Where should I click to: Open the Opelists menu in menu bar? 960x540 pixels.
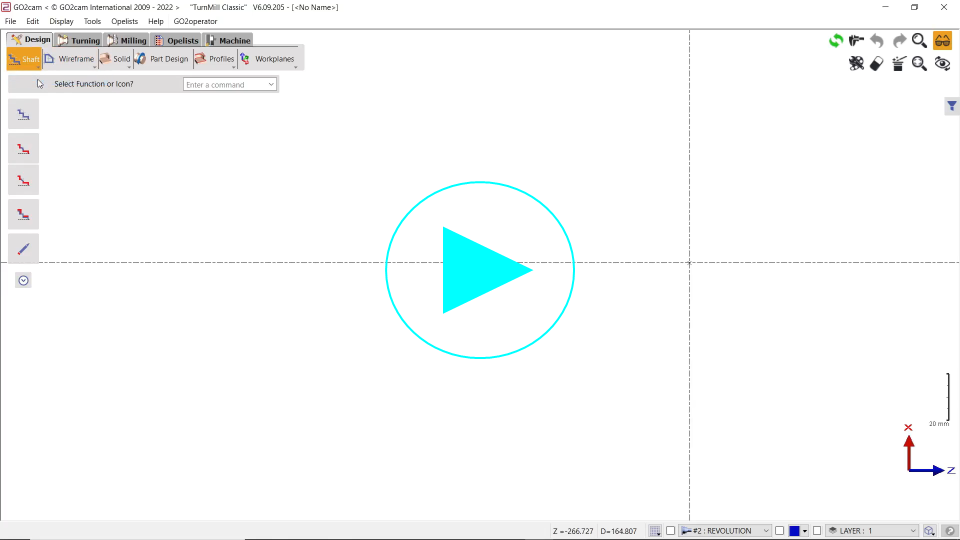click(124, 21)
